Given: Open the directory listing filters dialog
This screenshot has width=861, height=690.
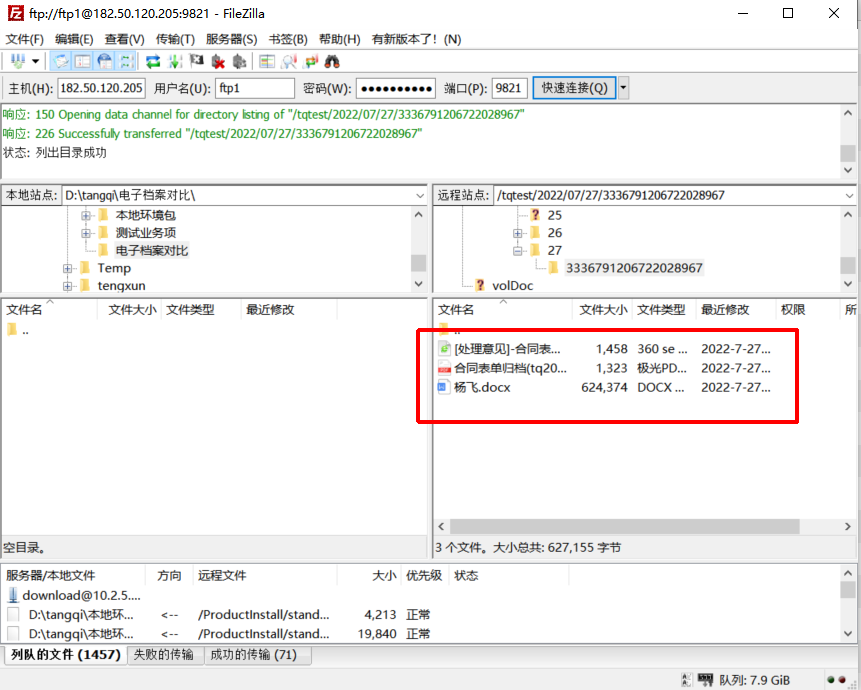Looking at the screenshot, I should (x=267, y=61).
